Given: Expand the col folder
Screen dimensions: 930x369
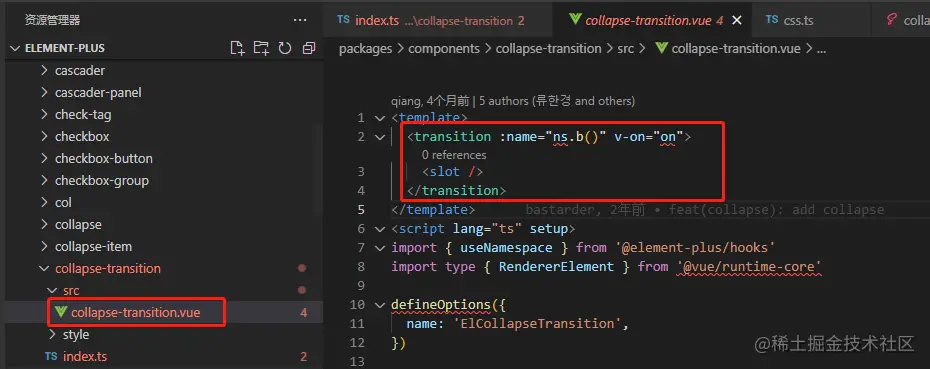Looking at the screenshot, I should pos(63,202).
